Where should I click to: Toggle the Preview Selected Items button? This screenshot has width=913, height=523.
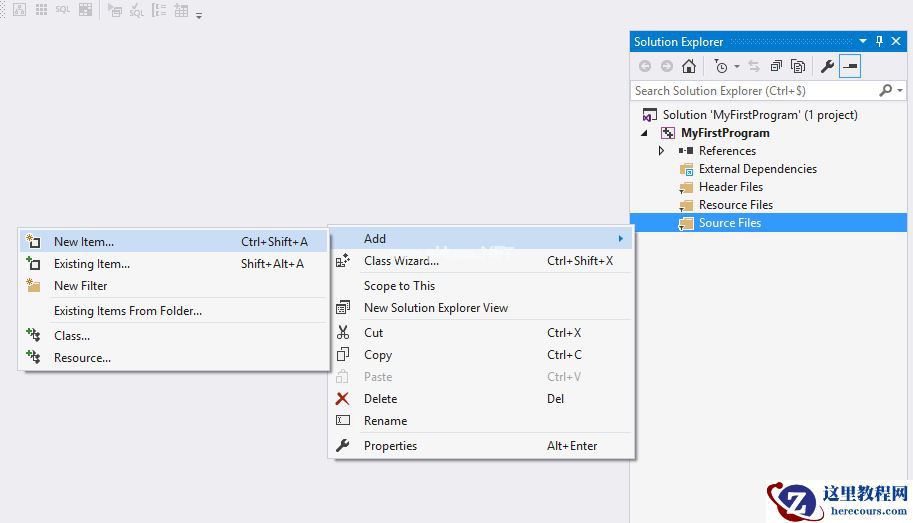(850, 66)
